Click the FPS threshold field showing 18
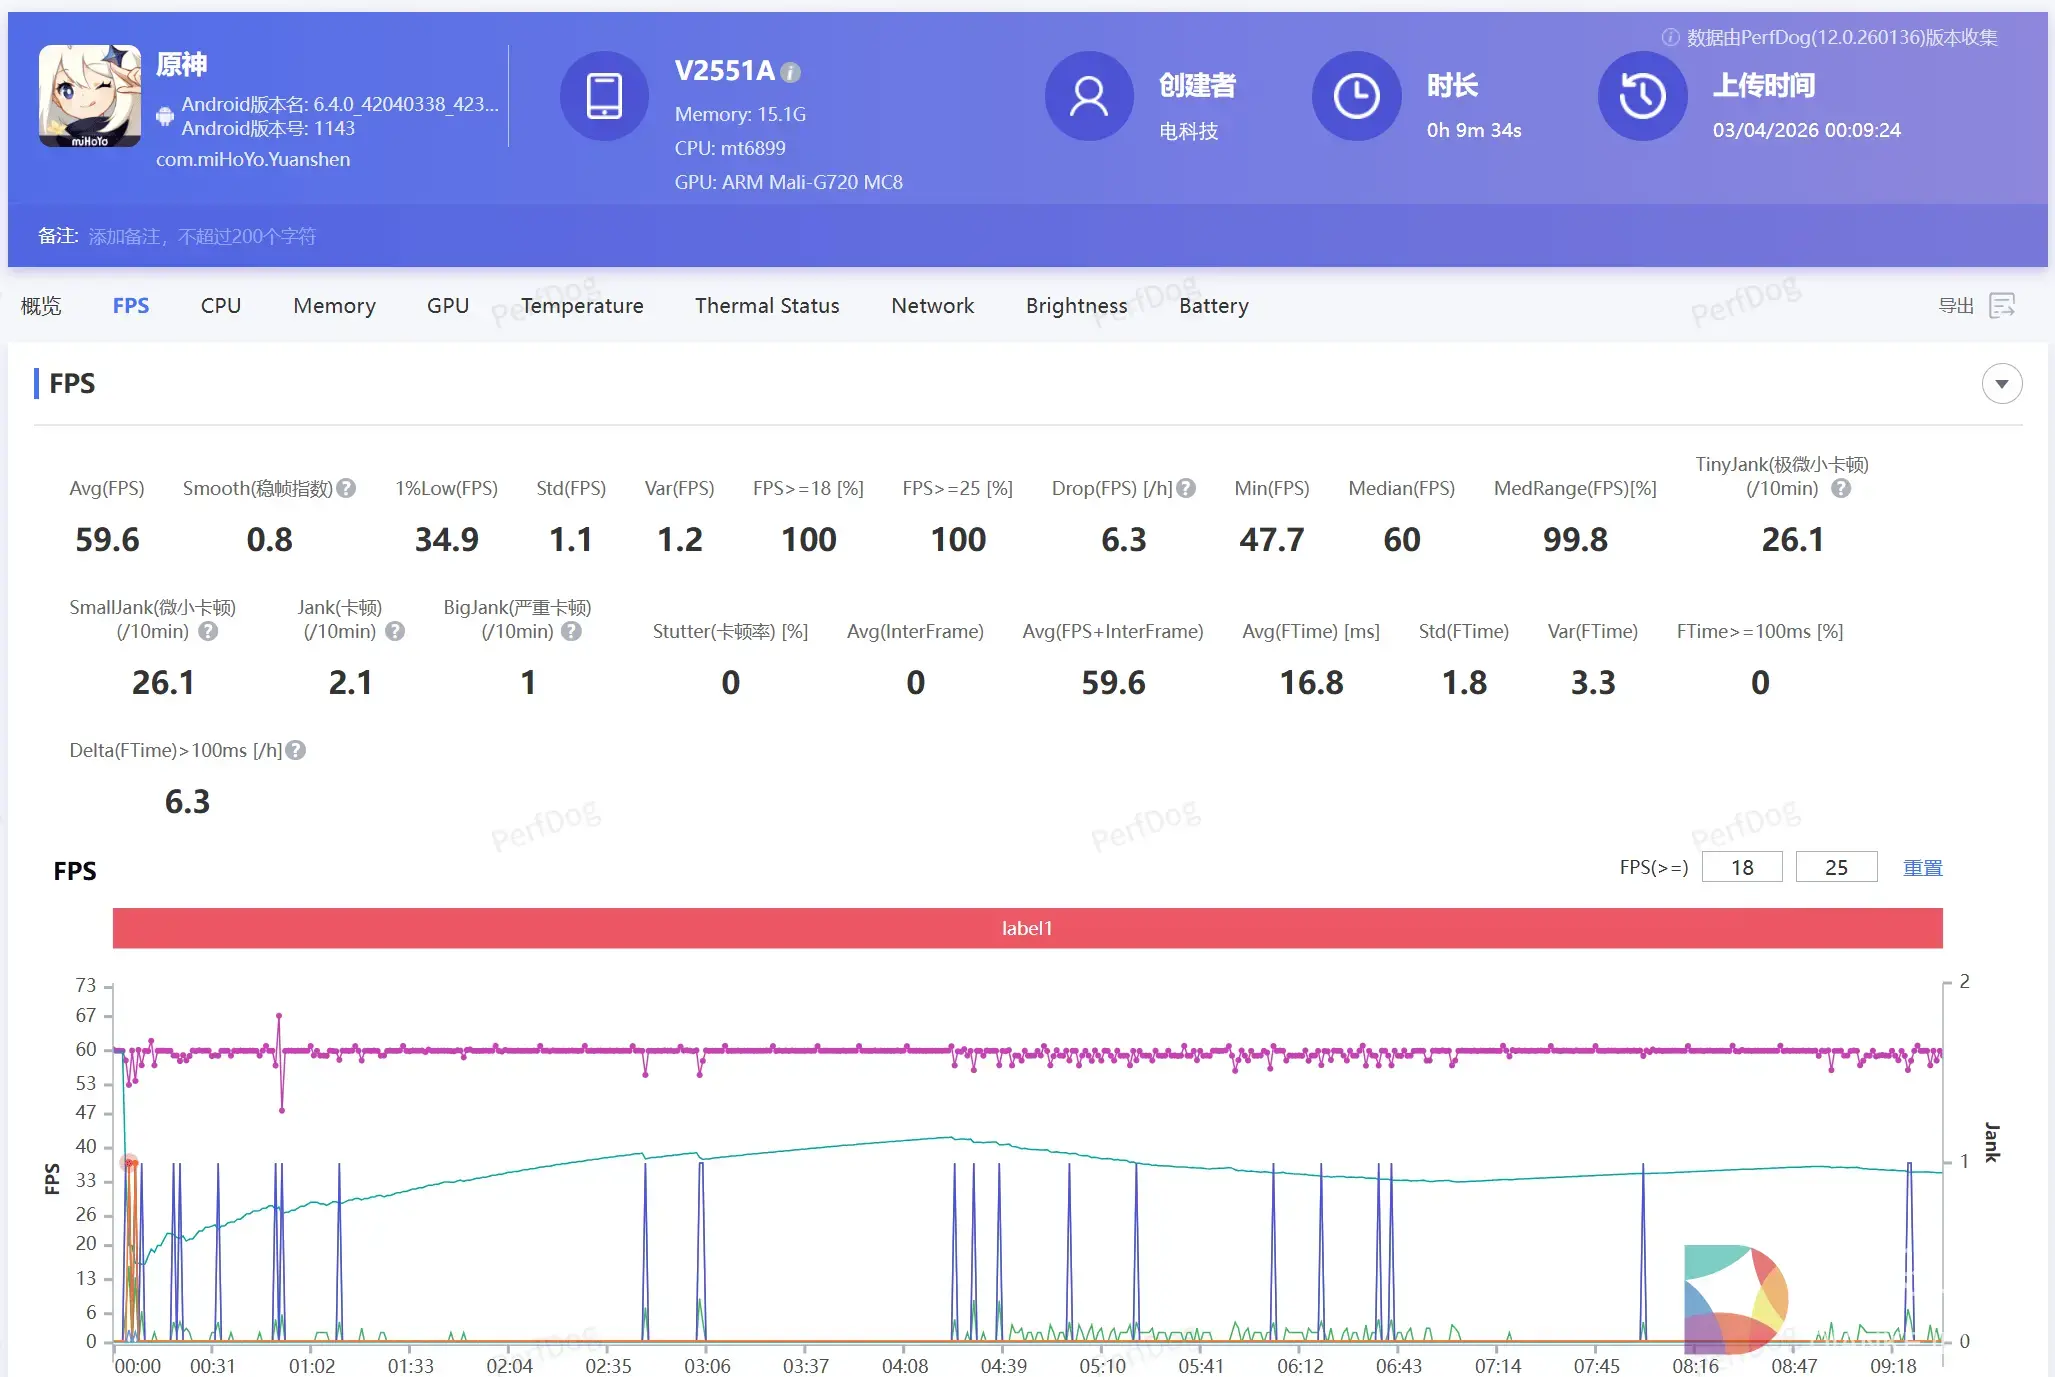 click(1742, 867)
